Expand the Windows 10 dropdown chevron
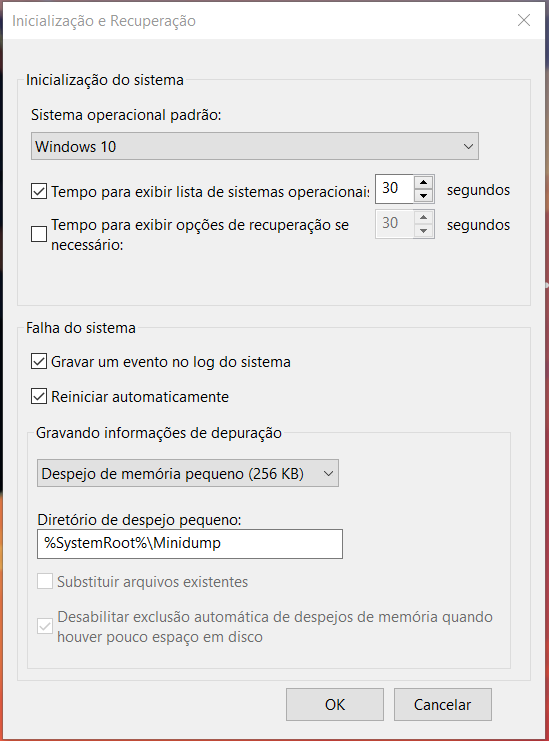 pos(468,146)
